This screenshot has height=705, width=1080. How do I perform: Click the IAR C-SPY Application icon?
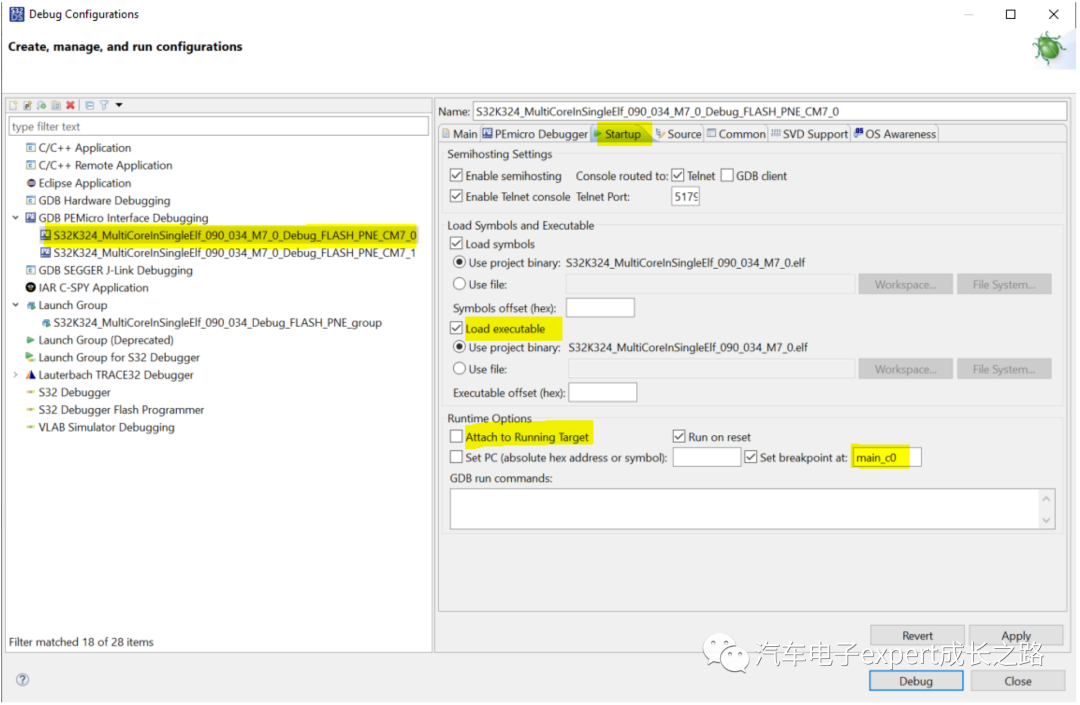pos(30,287)
